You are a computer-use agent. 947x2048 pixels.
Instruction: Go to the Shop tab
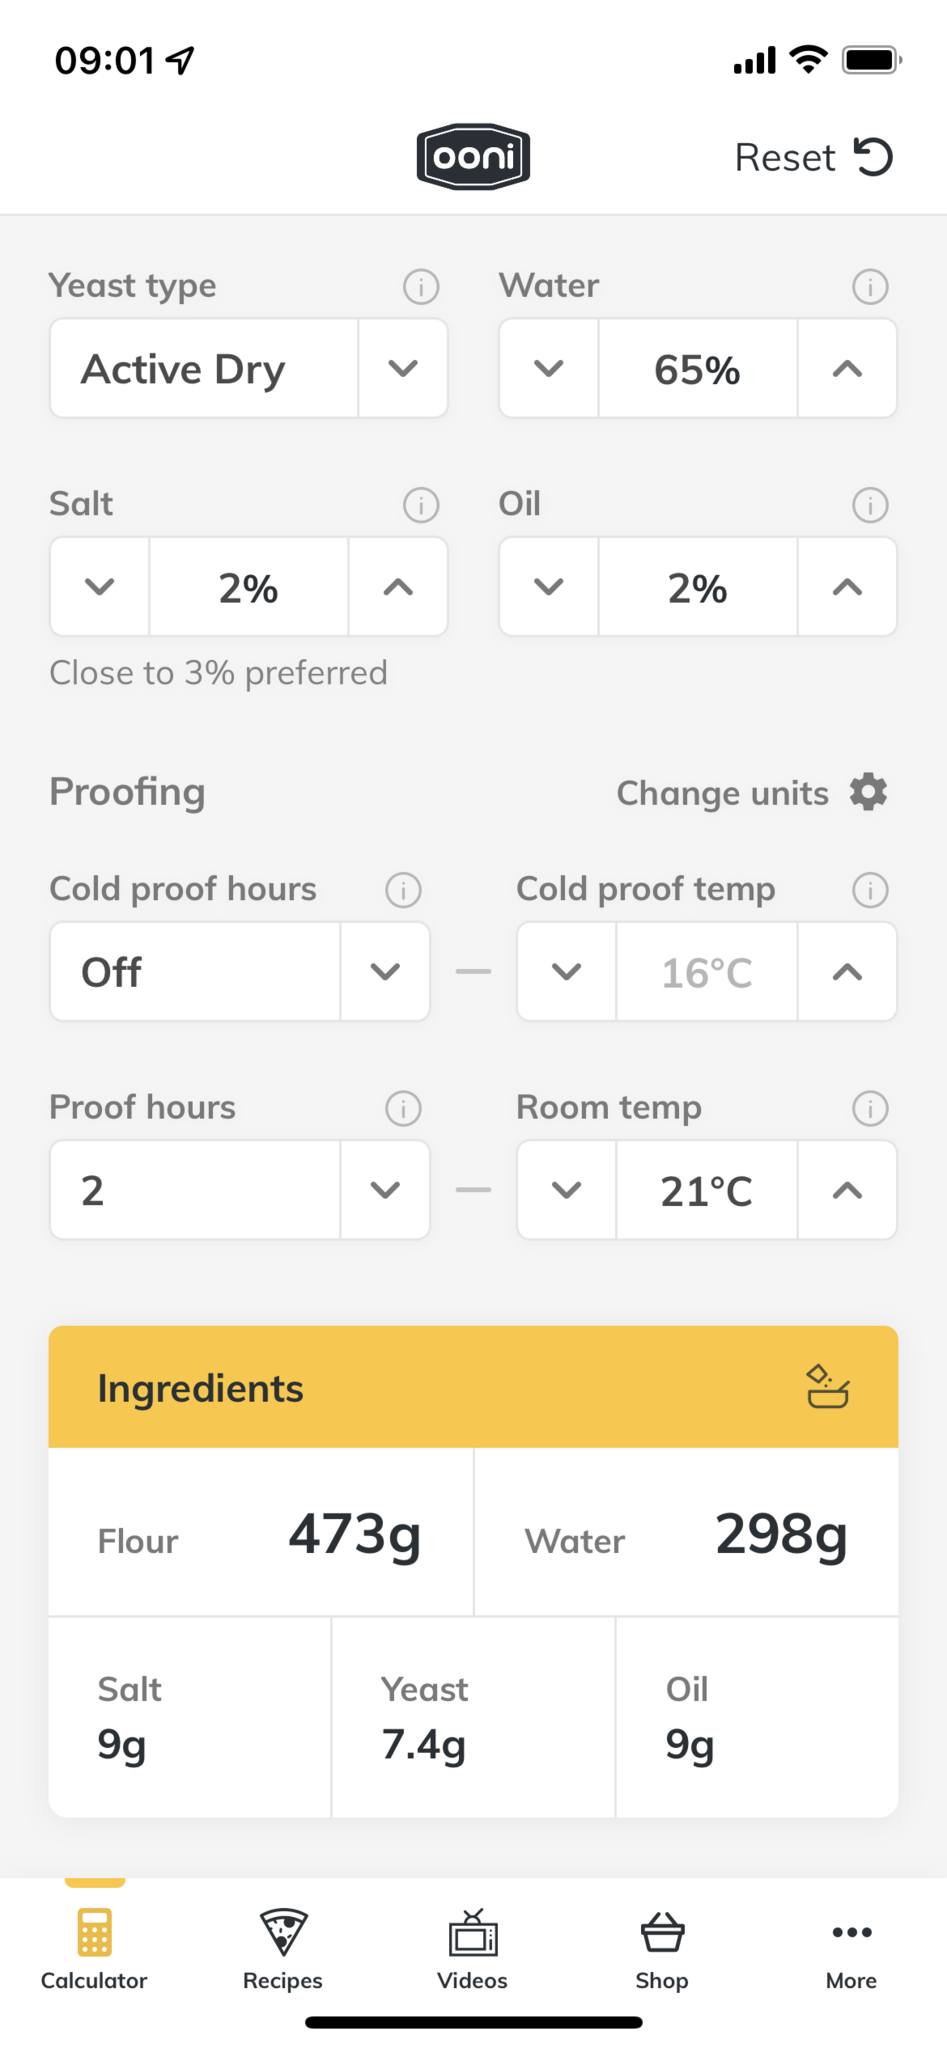click(x=662, y=1950)
